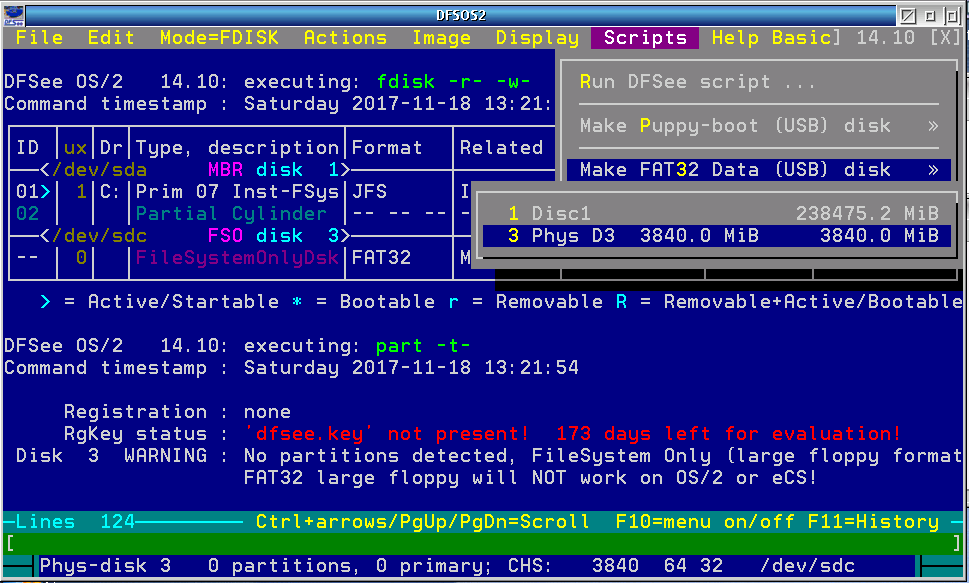969x583 pixels.
Task: Open the Image menu
Action: coord(441,38)
